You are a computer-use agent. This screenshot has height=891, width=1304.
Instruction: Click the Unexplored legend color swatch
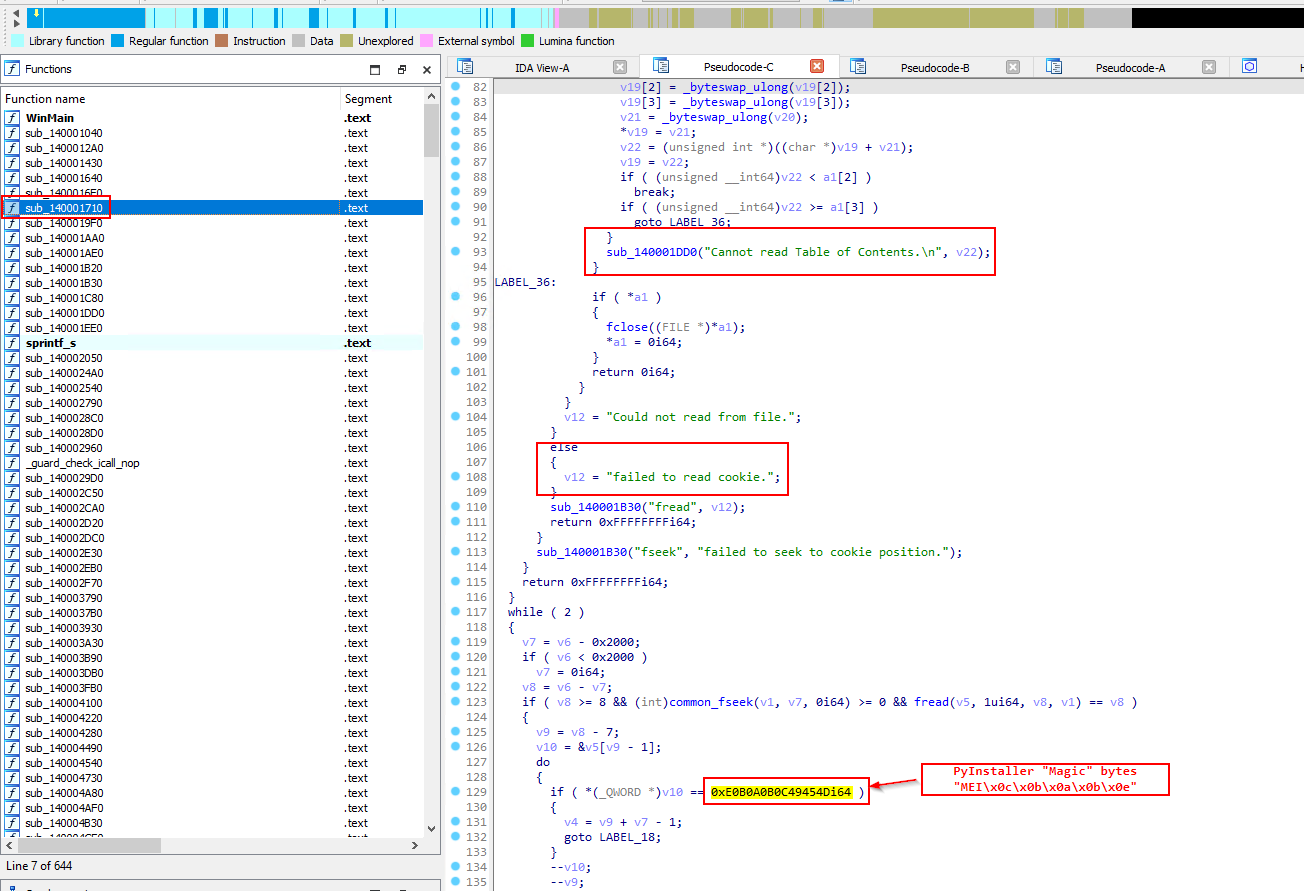tap(347, 41)
